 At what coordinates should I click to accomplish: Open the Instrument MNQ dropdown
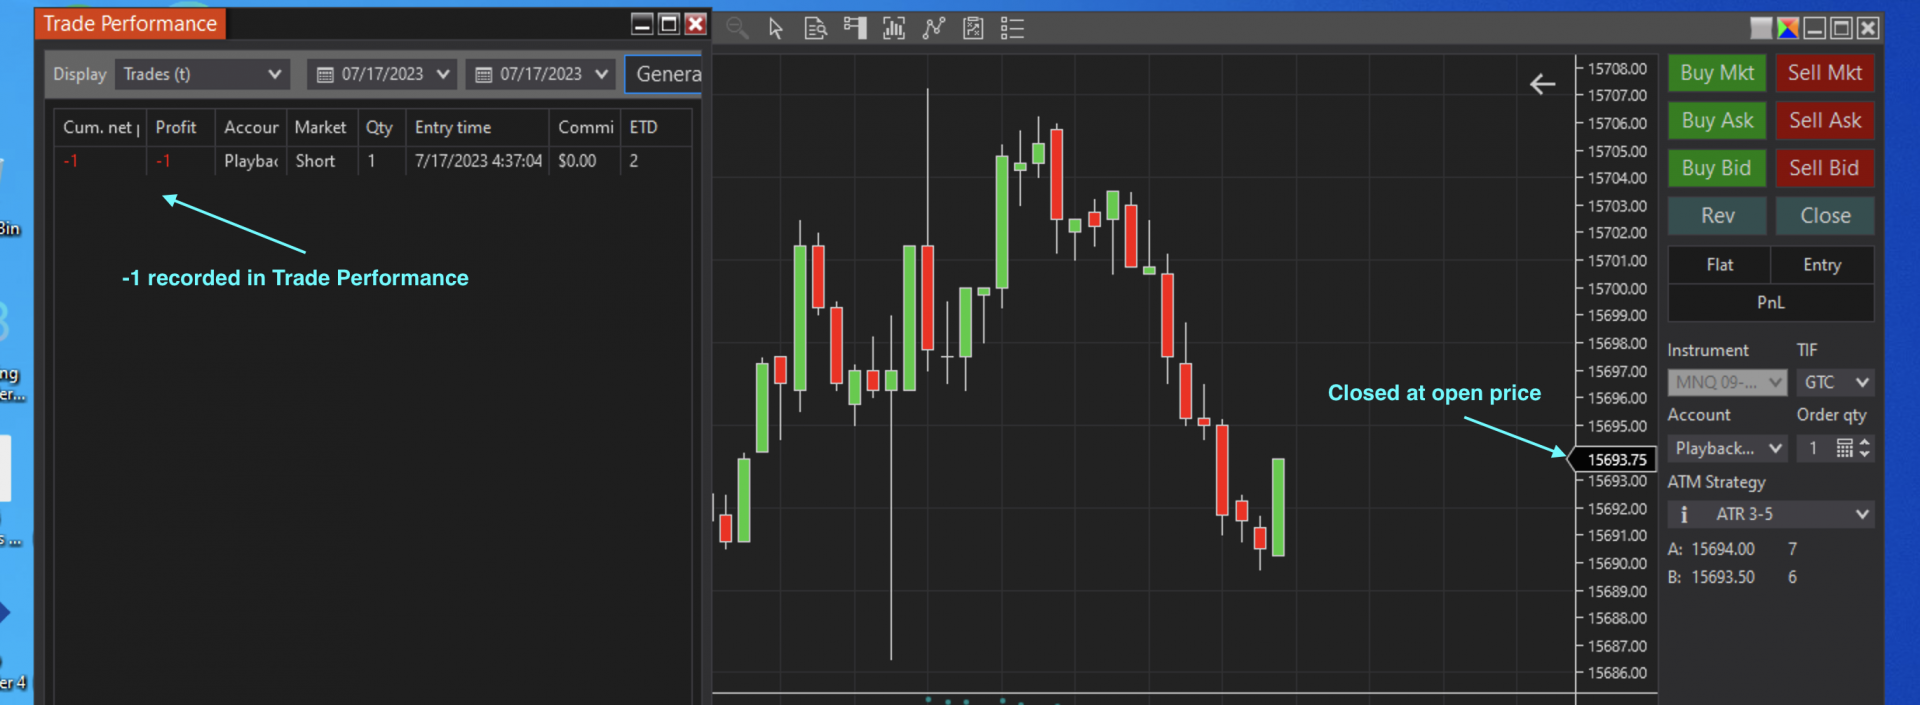1728,382
